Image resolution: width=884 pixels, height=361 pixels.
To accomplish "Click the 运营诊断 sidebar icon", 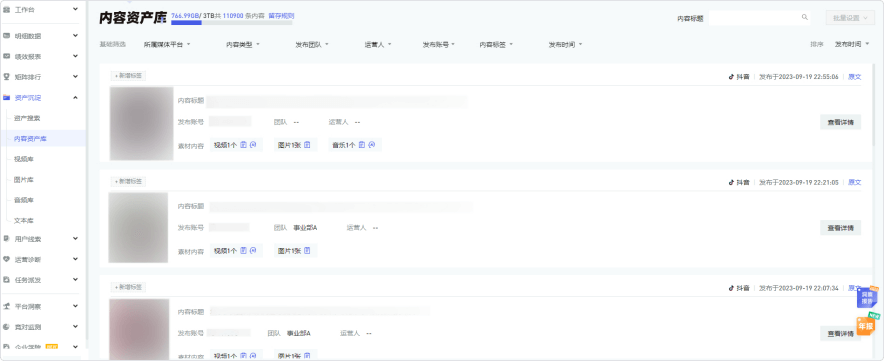I will pyautogui.click(x=7, y=259).
